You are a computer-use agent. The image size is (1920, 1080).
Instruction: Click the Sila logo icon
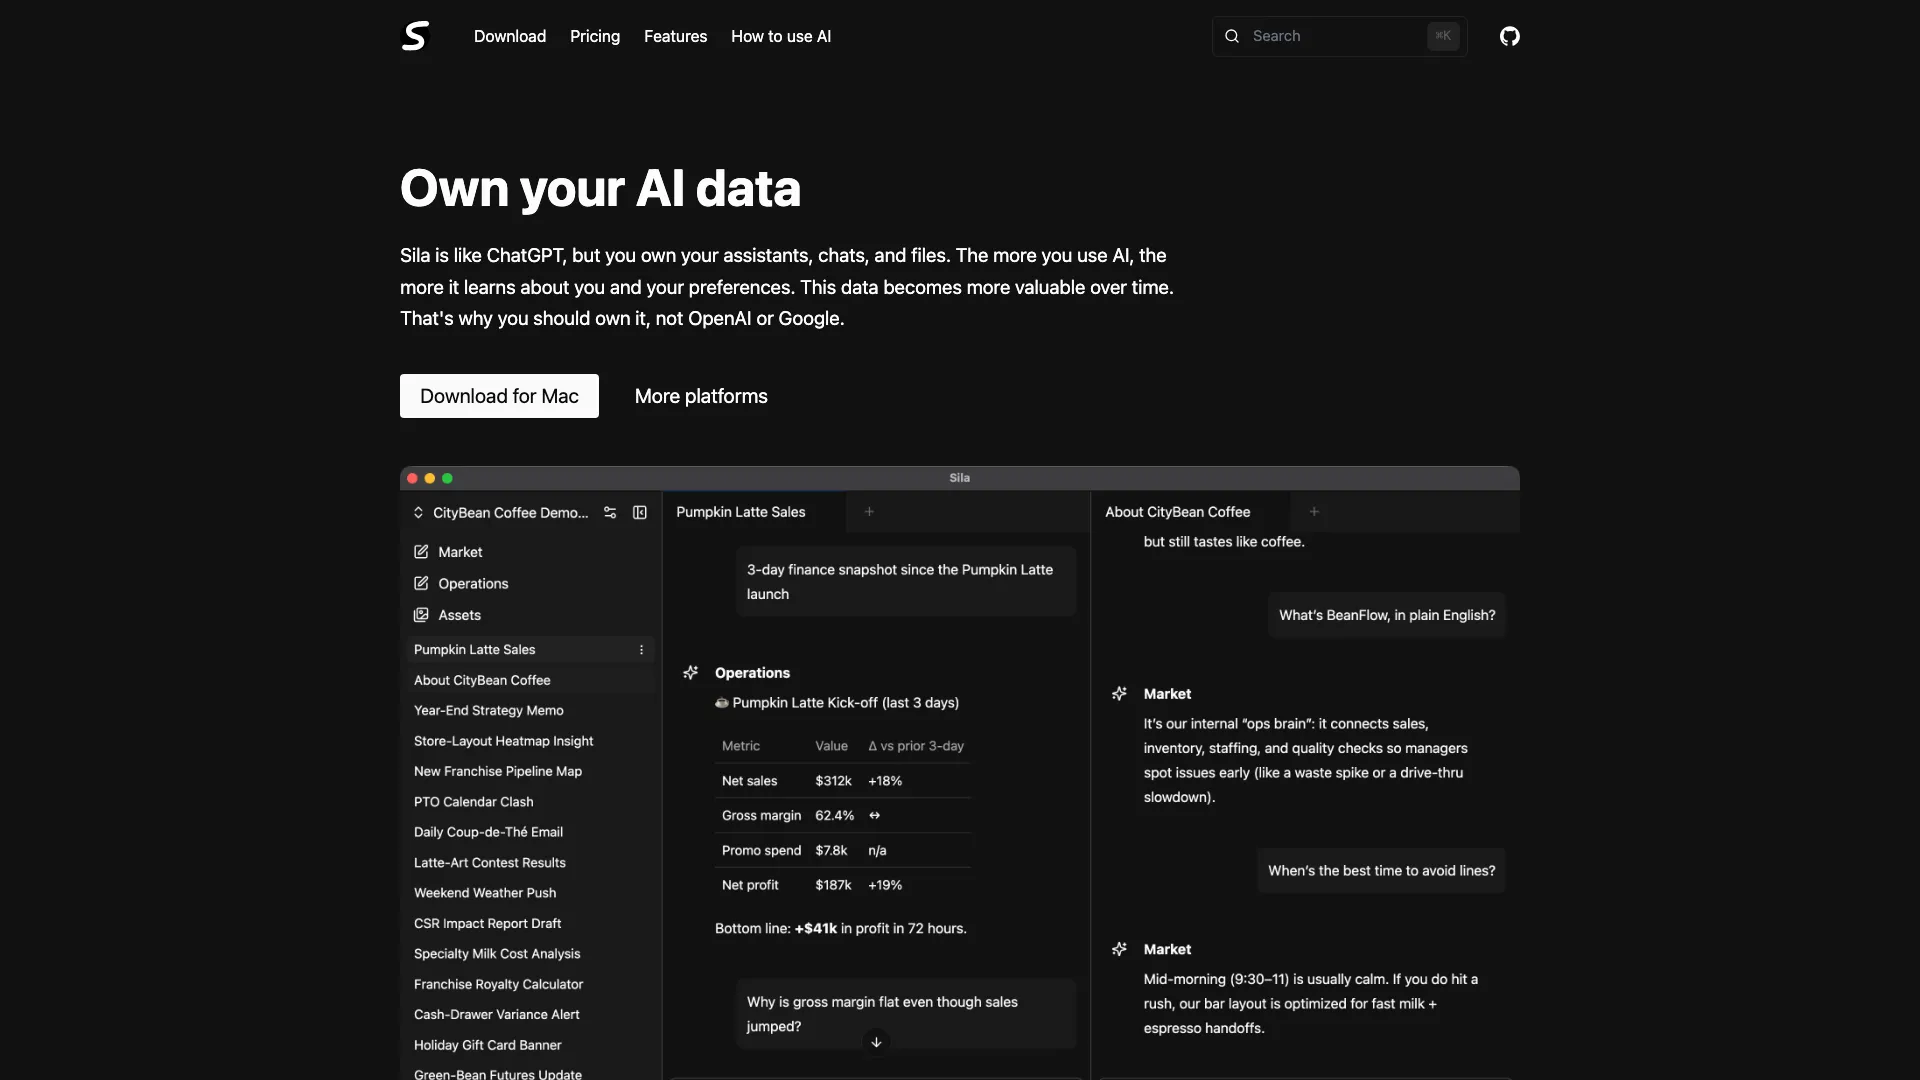click(415, 36)
